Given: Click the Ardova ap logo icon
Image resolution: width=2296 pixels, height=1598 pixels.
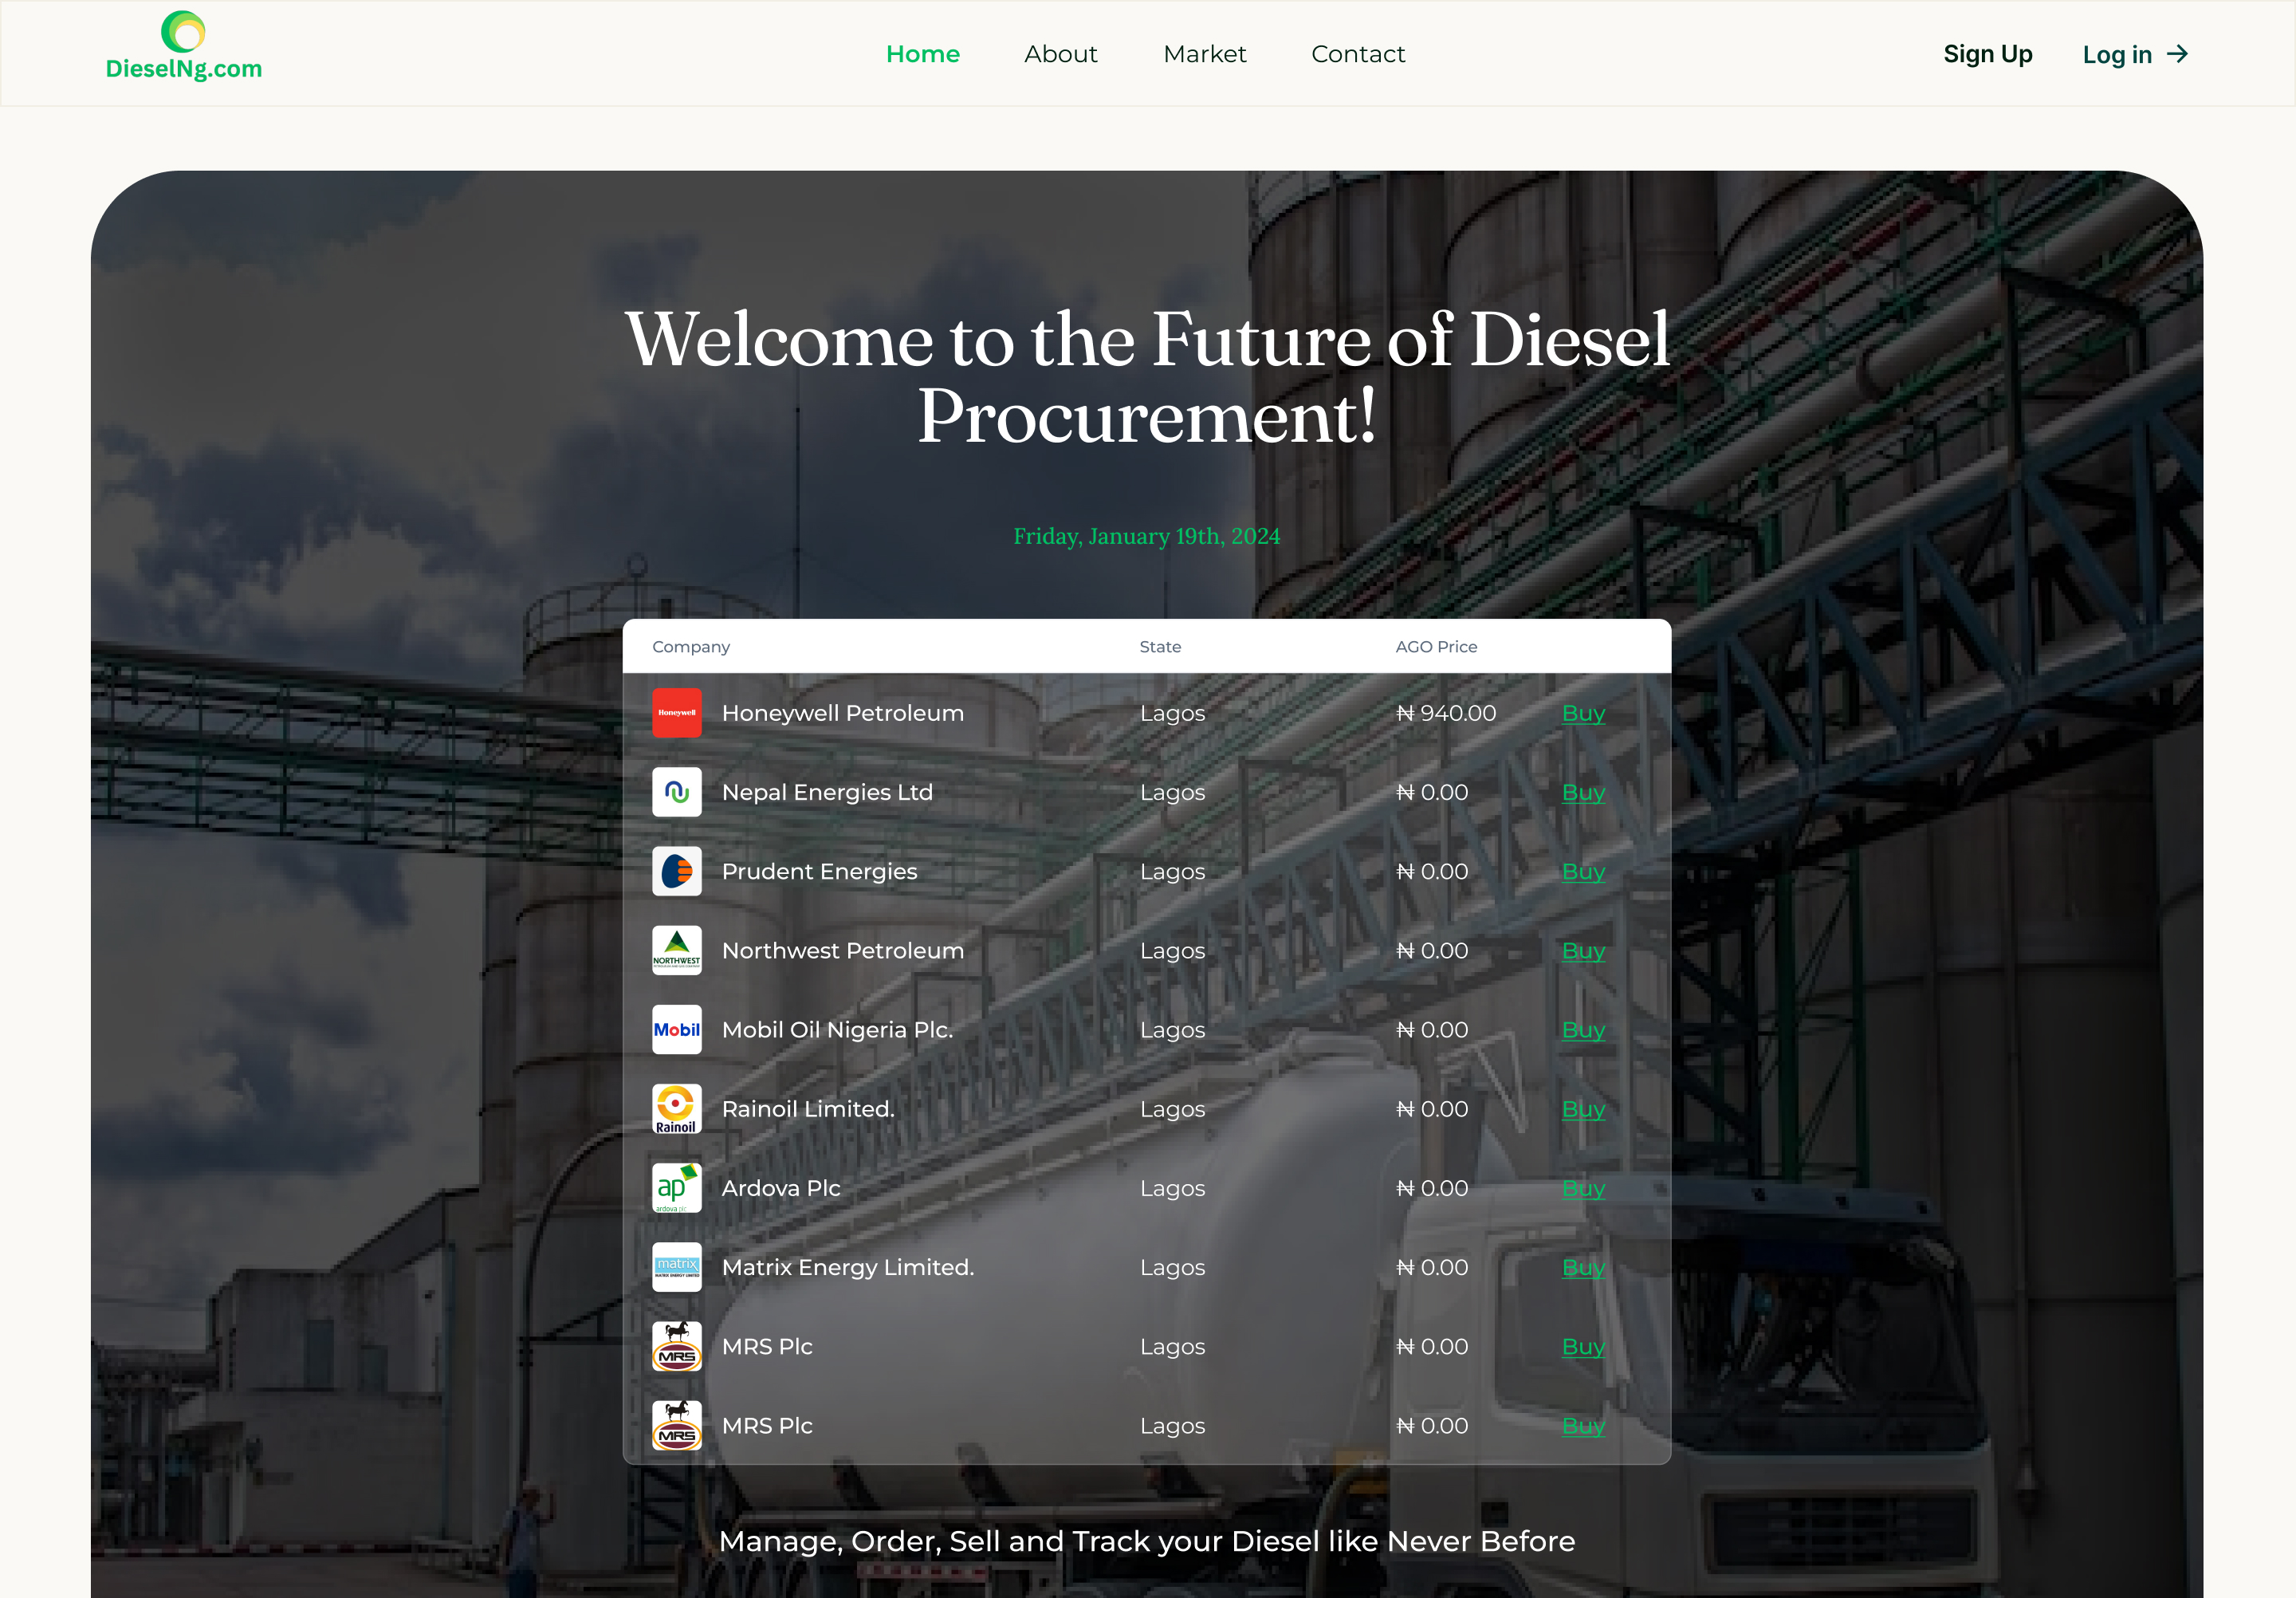Looking at the screenshot, I should pos(677,1188).
